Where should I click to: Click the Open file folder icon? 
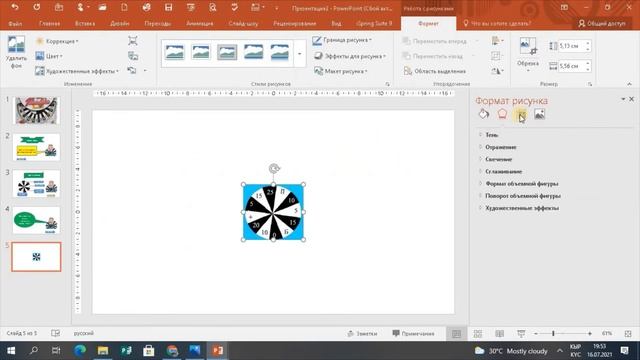click(102, 7)
